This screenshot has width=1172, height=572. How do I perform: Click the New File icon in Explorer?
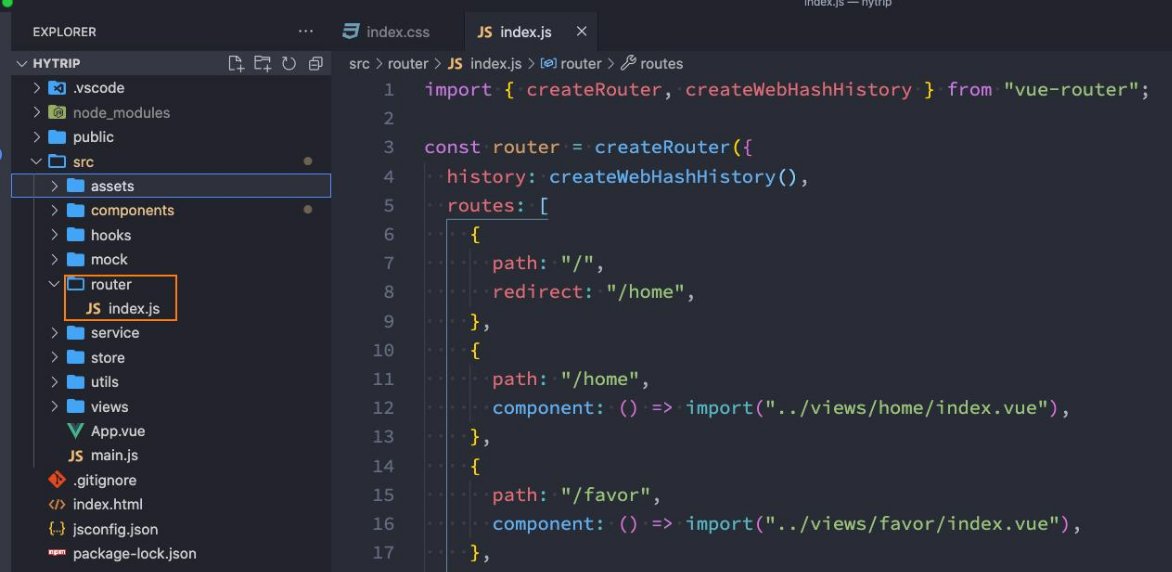(236, 64)
